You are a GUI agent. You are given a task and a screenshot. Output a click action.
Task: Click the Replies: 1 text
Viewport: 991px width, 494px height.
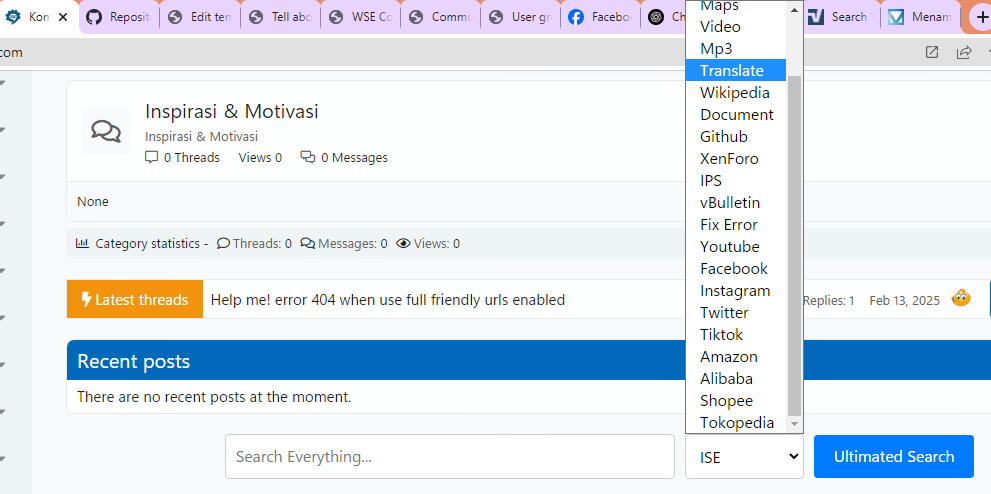coord(829,301)
